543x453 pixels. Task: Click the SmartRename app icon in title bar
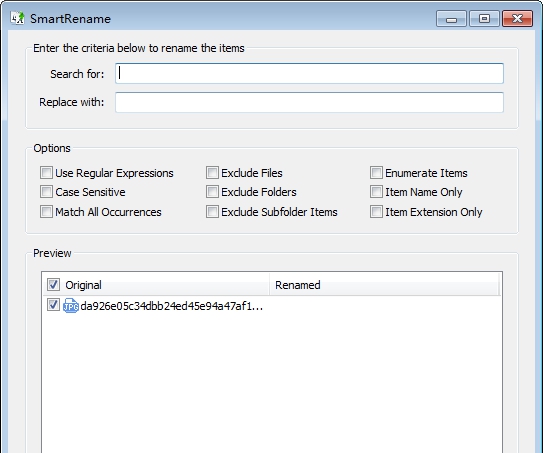pyautogui.click(x=17, y=18)
